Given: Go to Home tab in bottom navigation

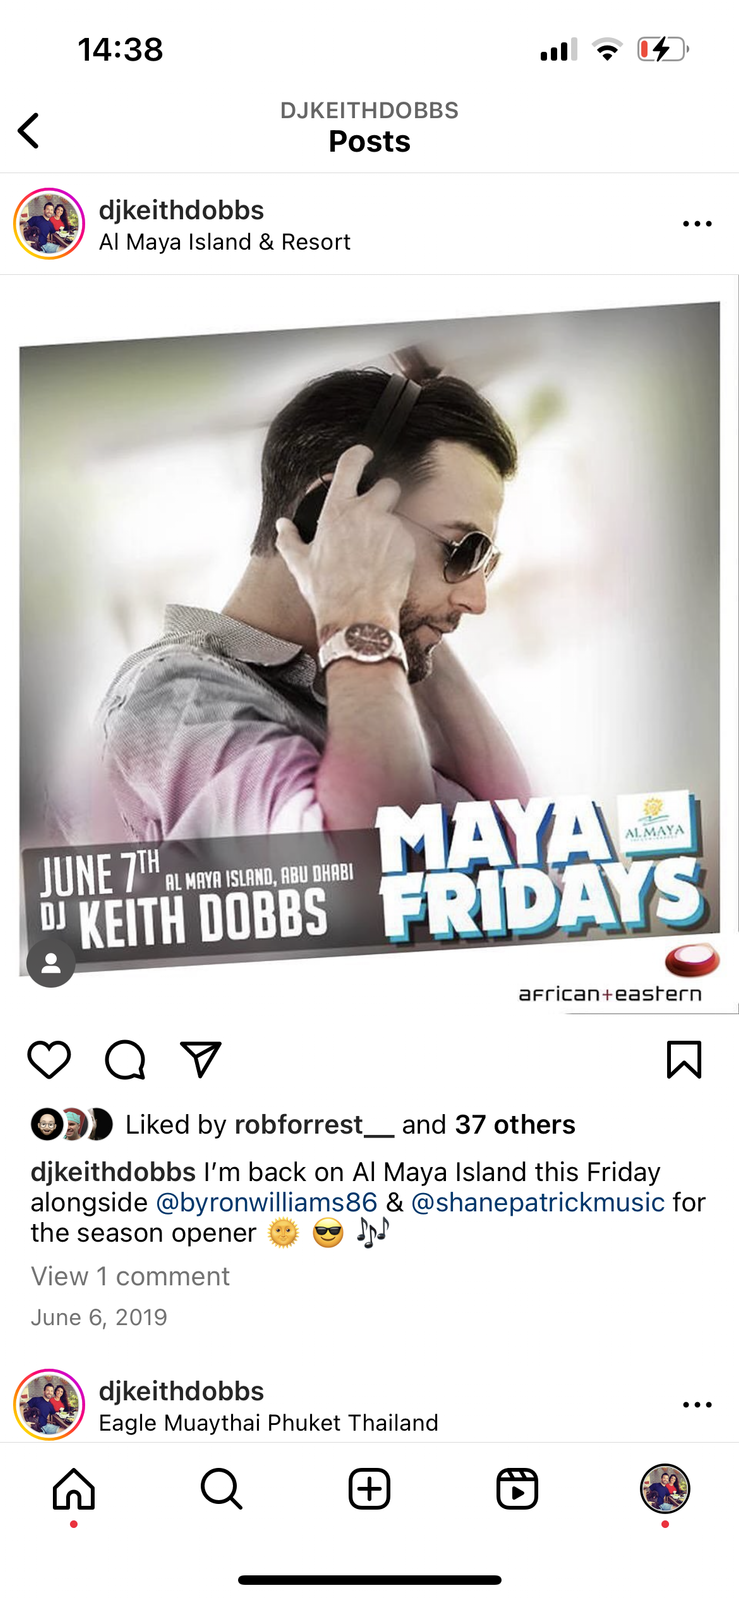Looking at the screenshot, I should pos(74,1489).
